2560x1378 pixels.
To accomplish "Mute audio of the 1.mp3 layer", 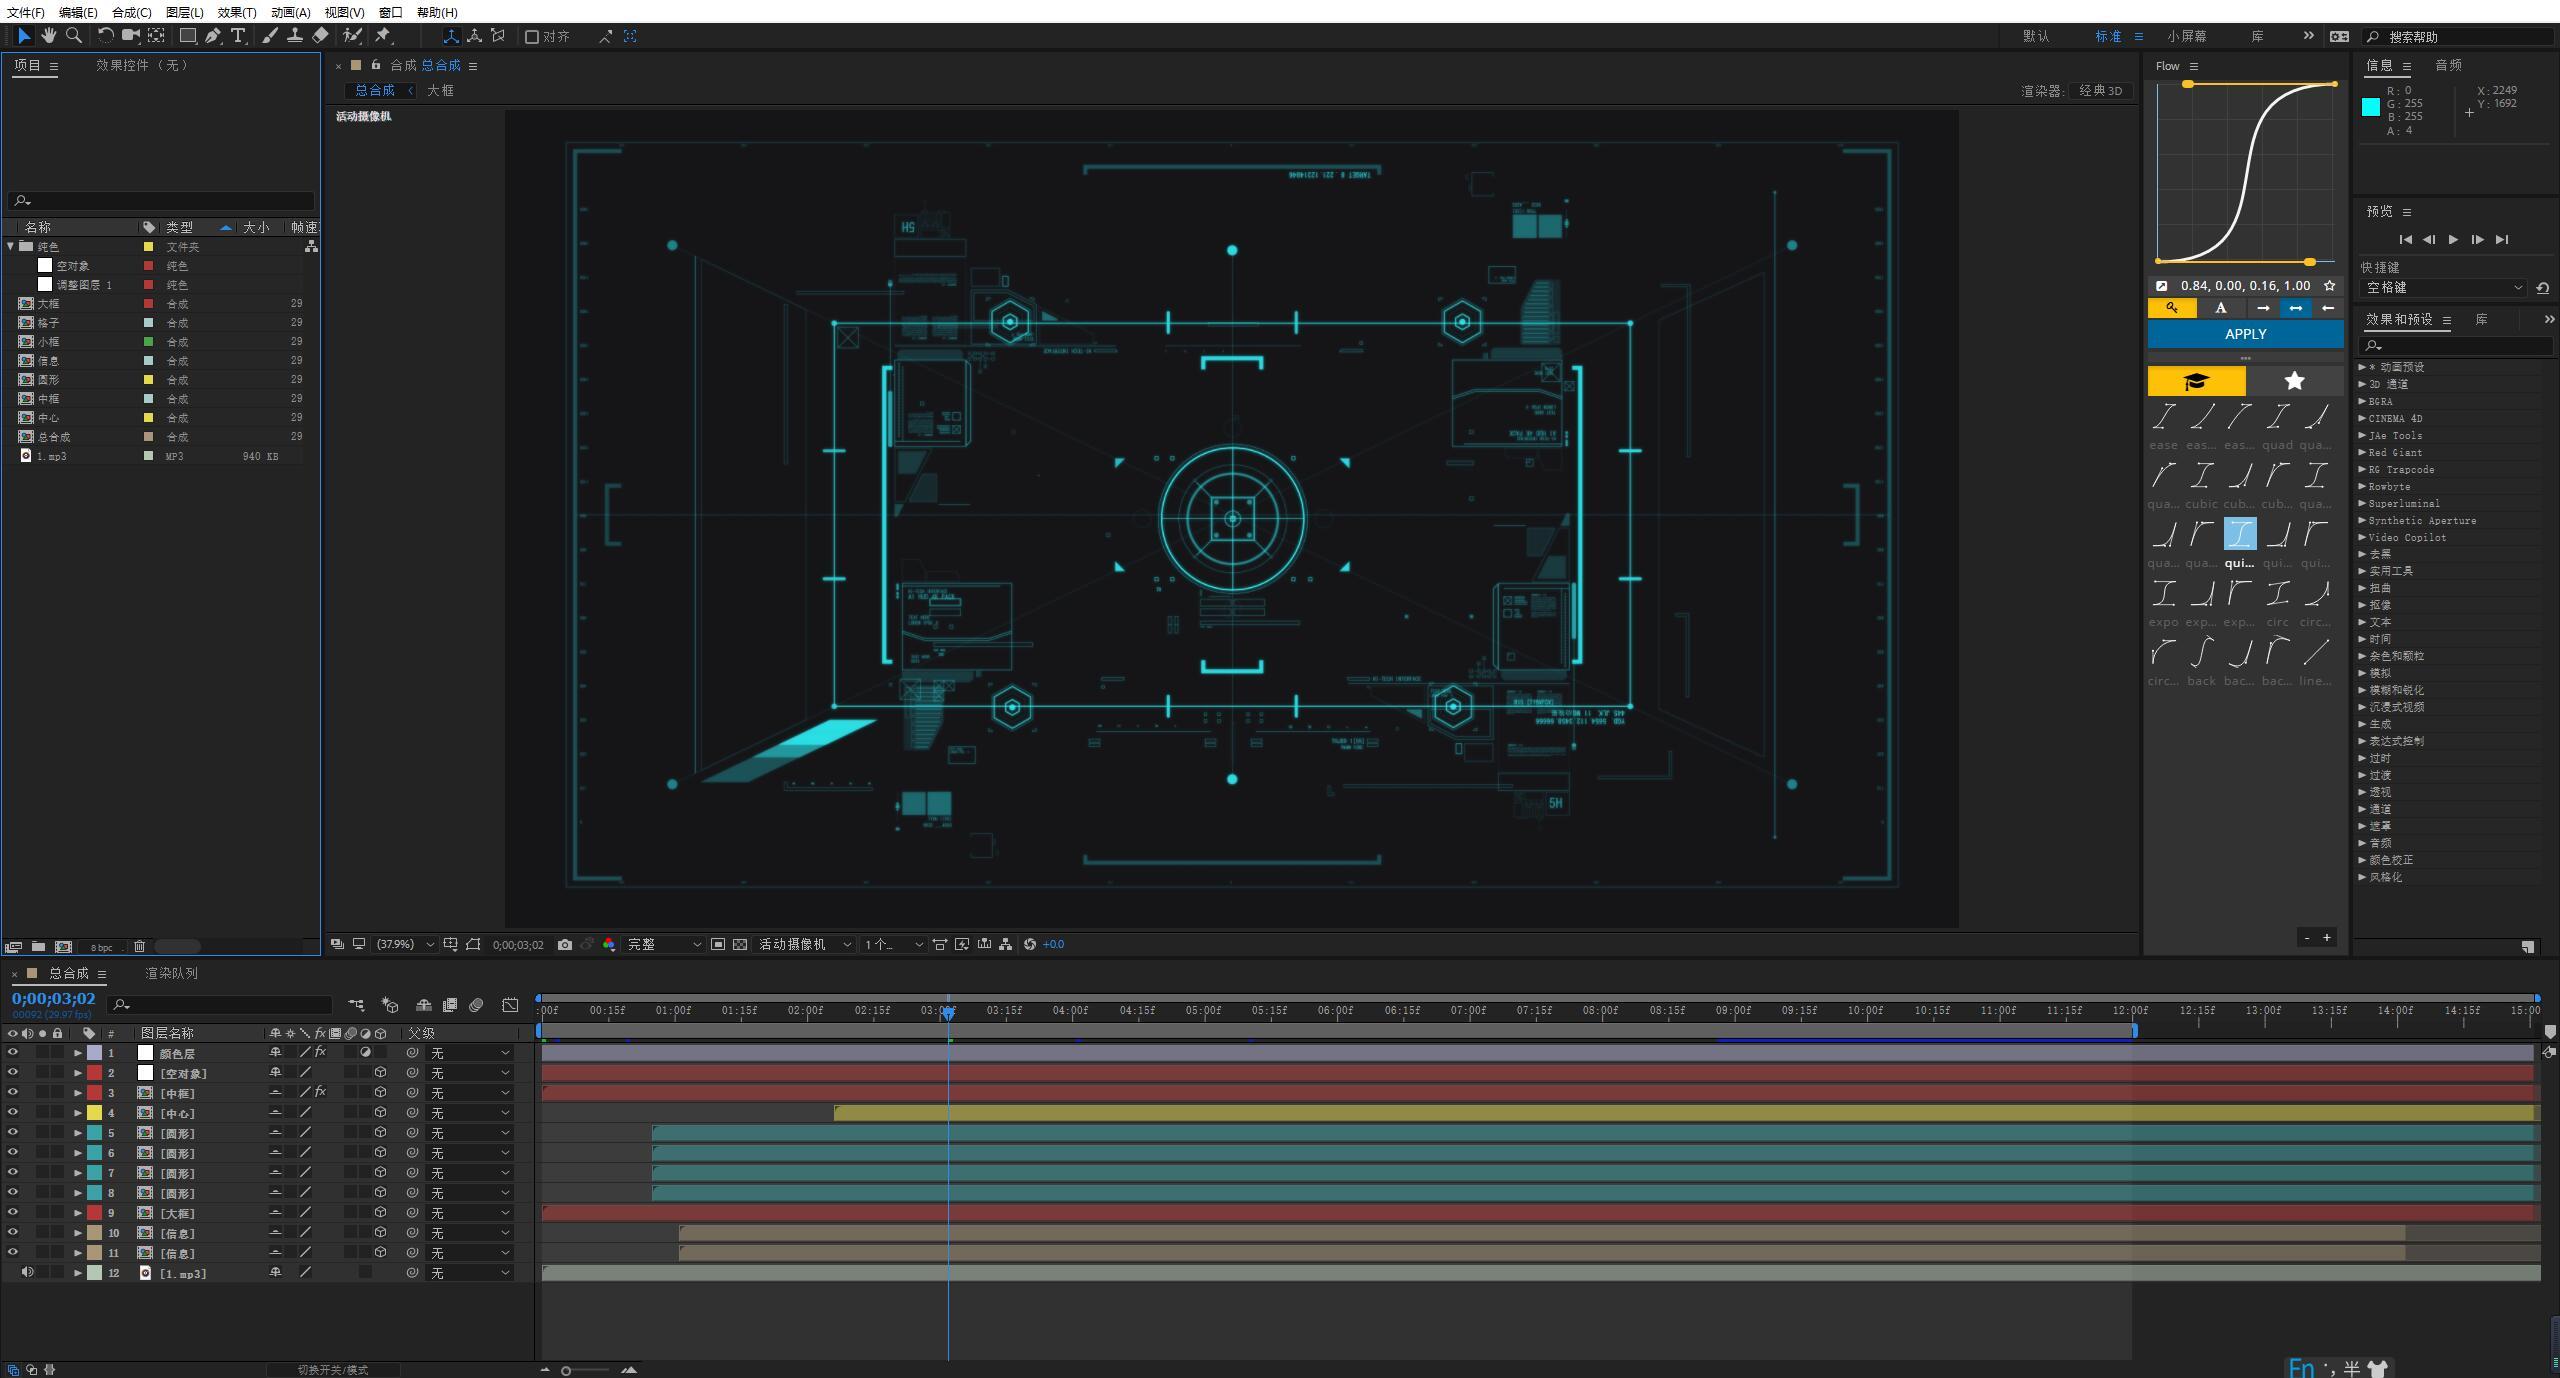I will (x=27, y=1272).
